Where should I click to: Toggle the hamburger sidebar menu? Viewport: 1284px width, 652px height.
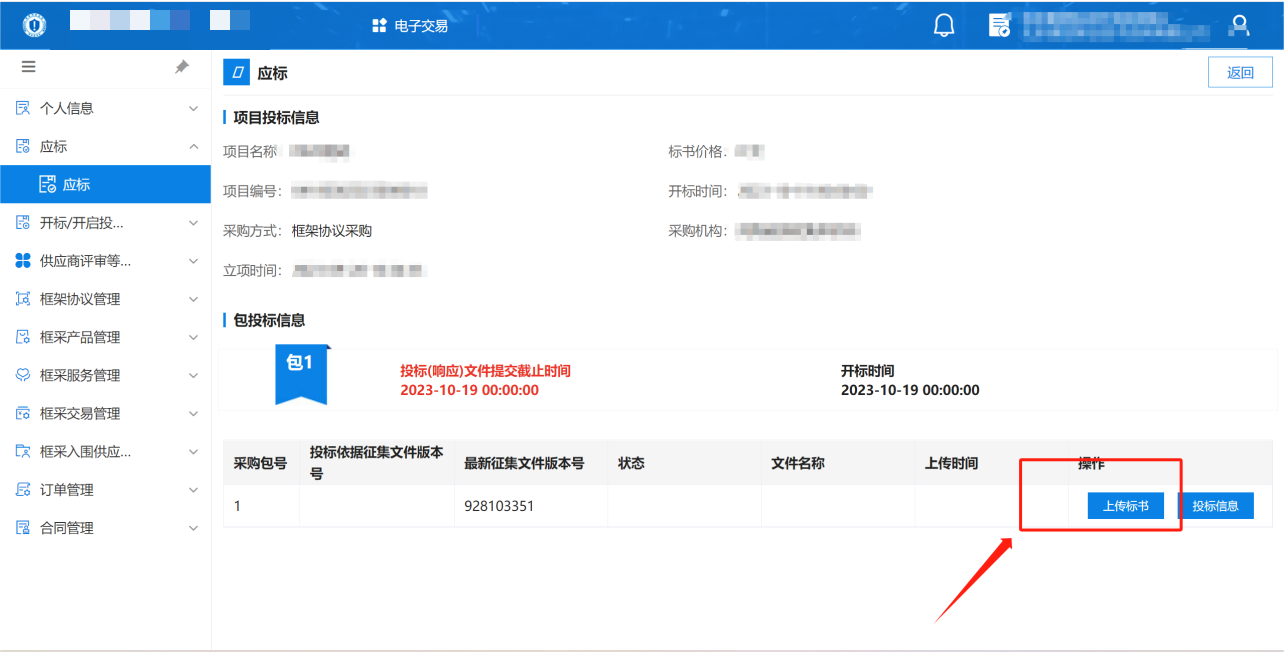pyautogui.click(x=28, y=67)
